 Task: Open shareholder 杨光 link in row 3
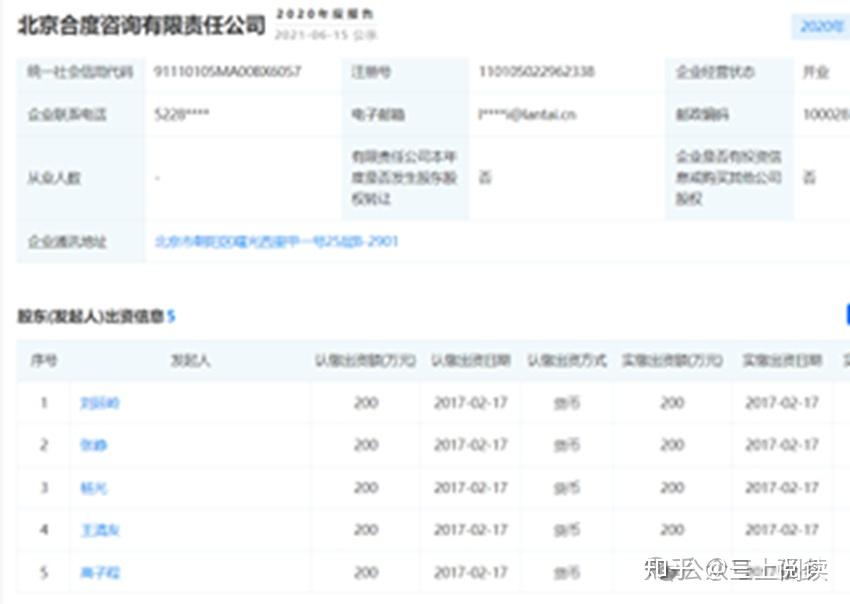(x=94, y=488)
